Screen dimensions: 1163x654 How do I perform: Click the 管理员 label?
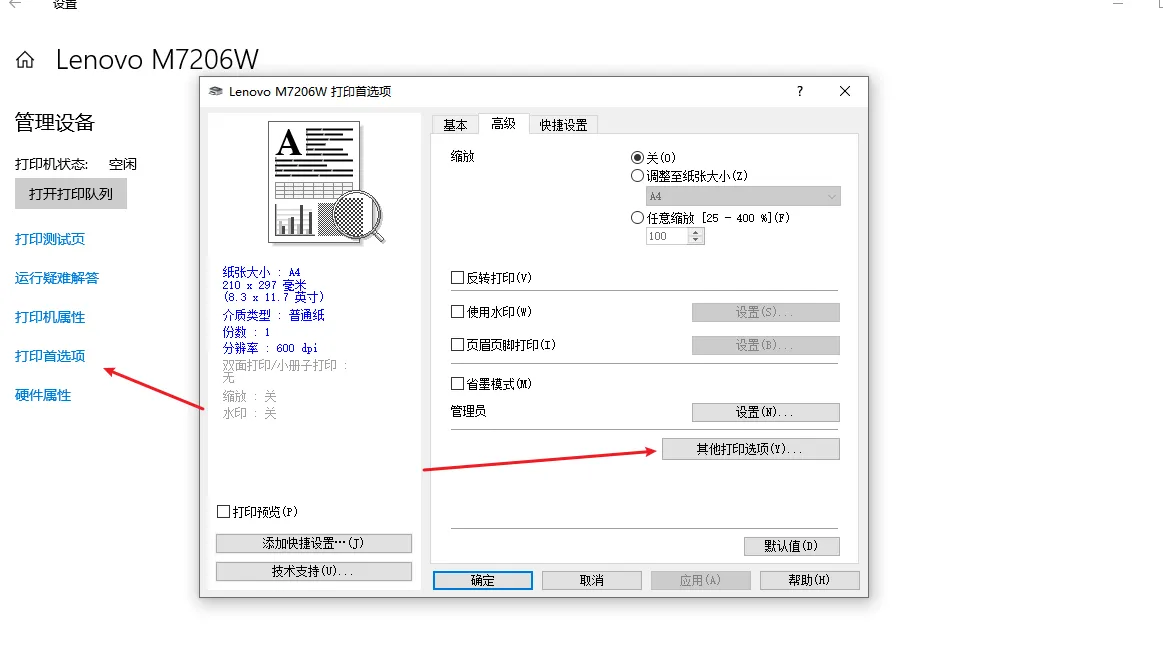[x=469, y=411]
